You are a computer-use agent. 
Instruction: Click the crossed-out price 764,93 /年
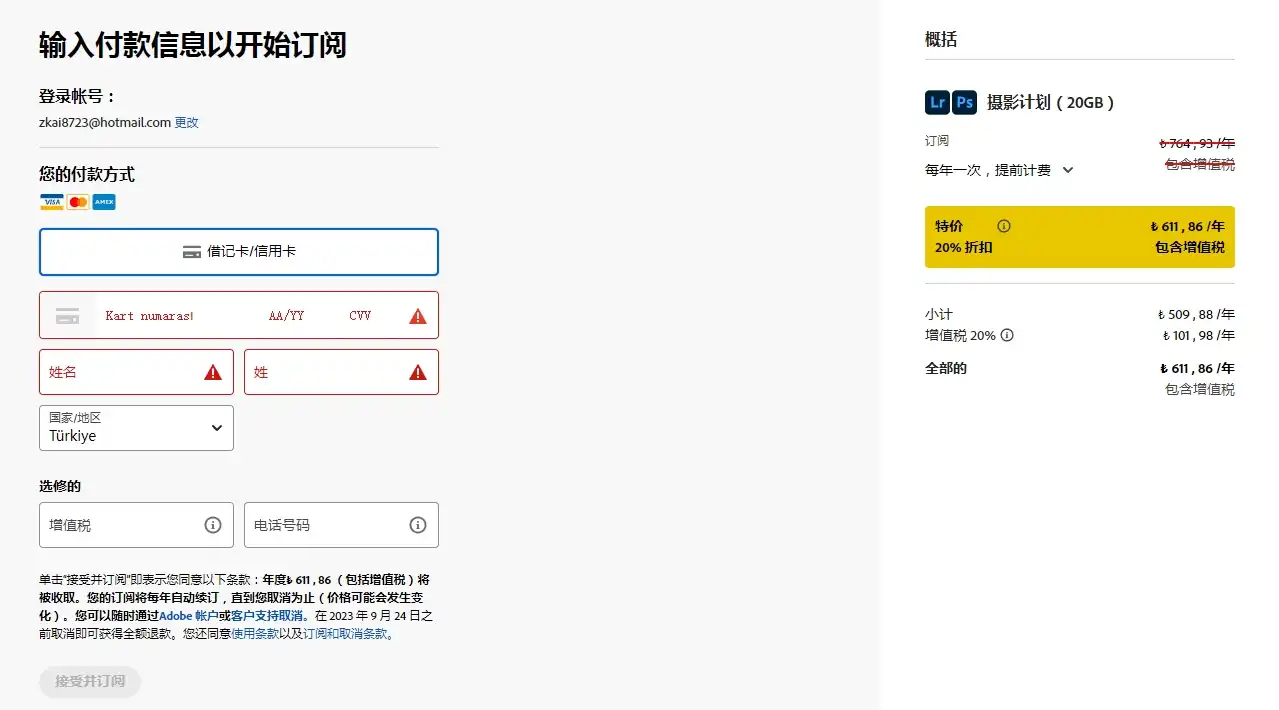point(1197,143)
